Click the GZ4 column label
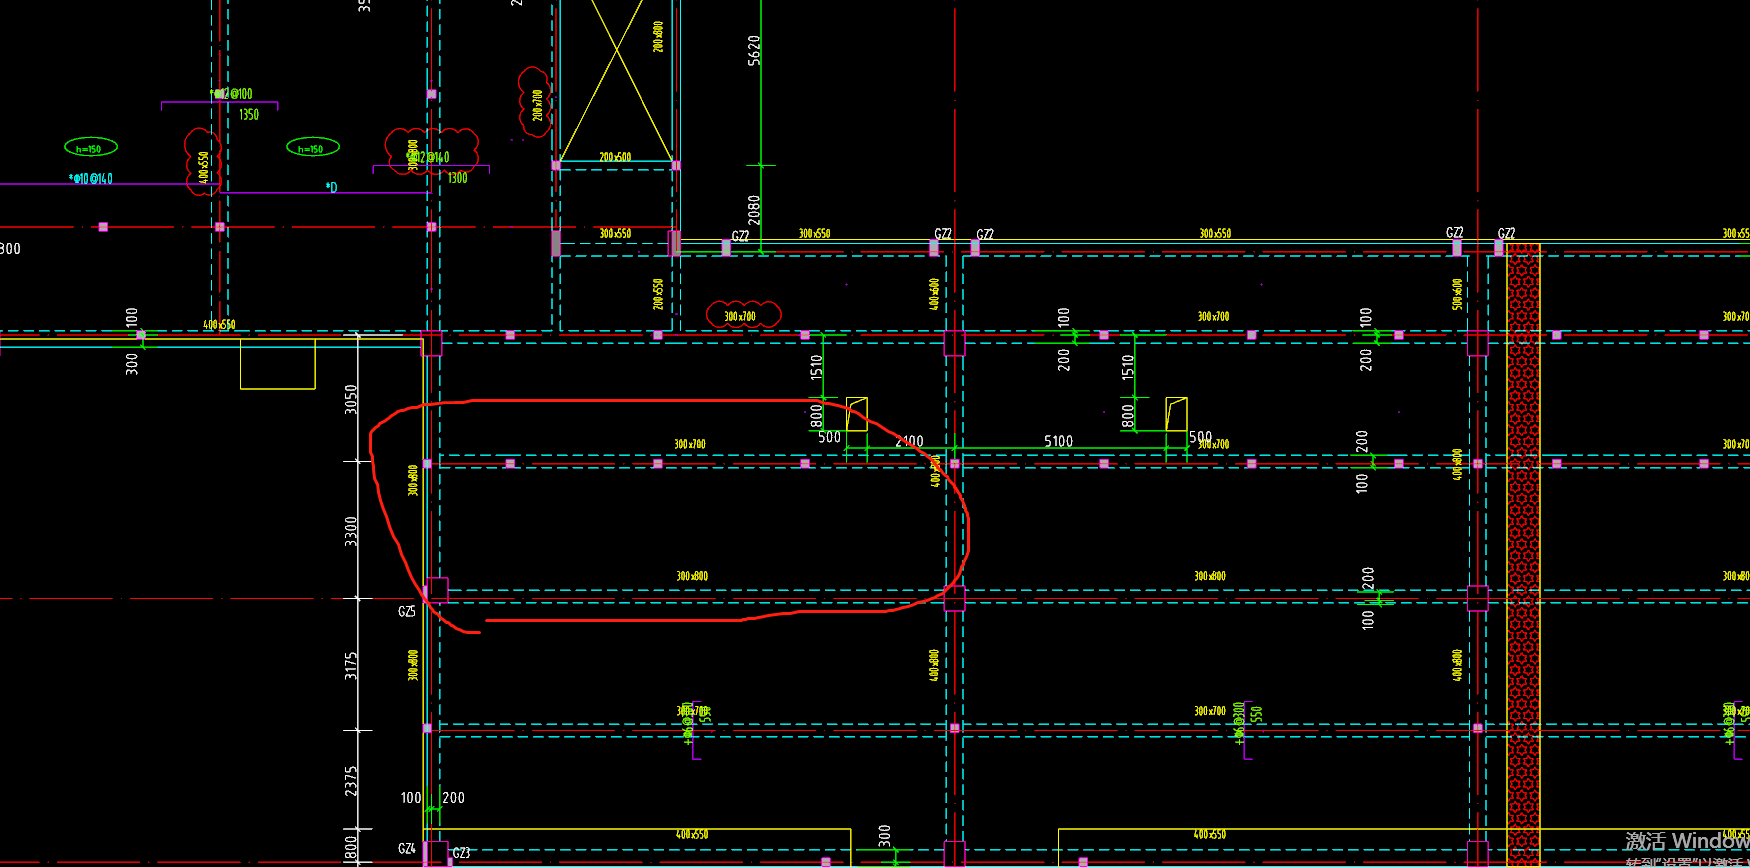 407,848
